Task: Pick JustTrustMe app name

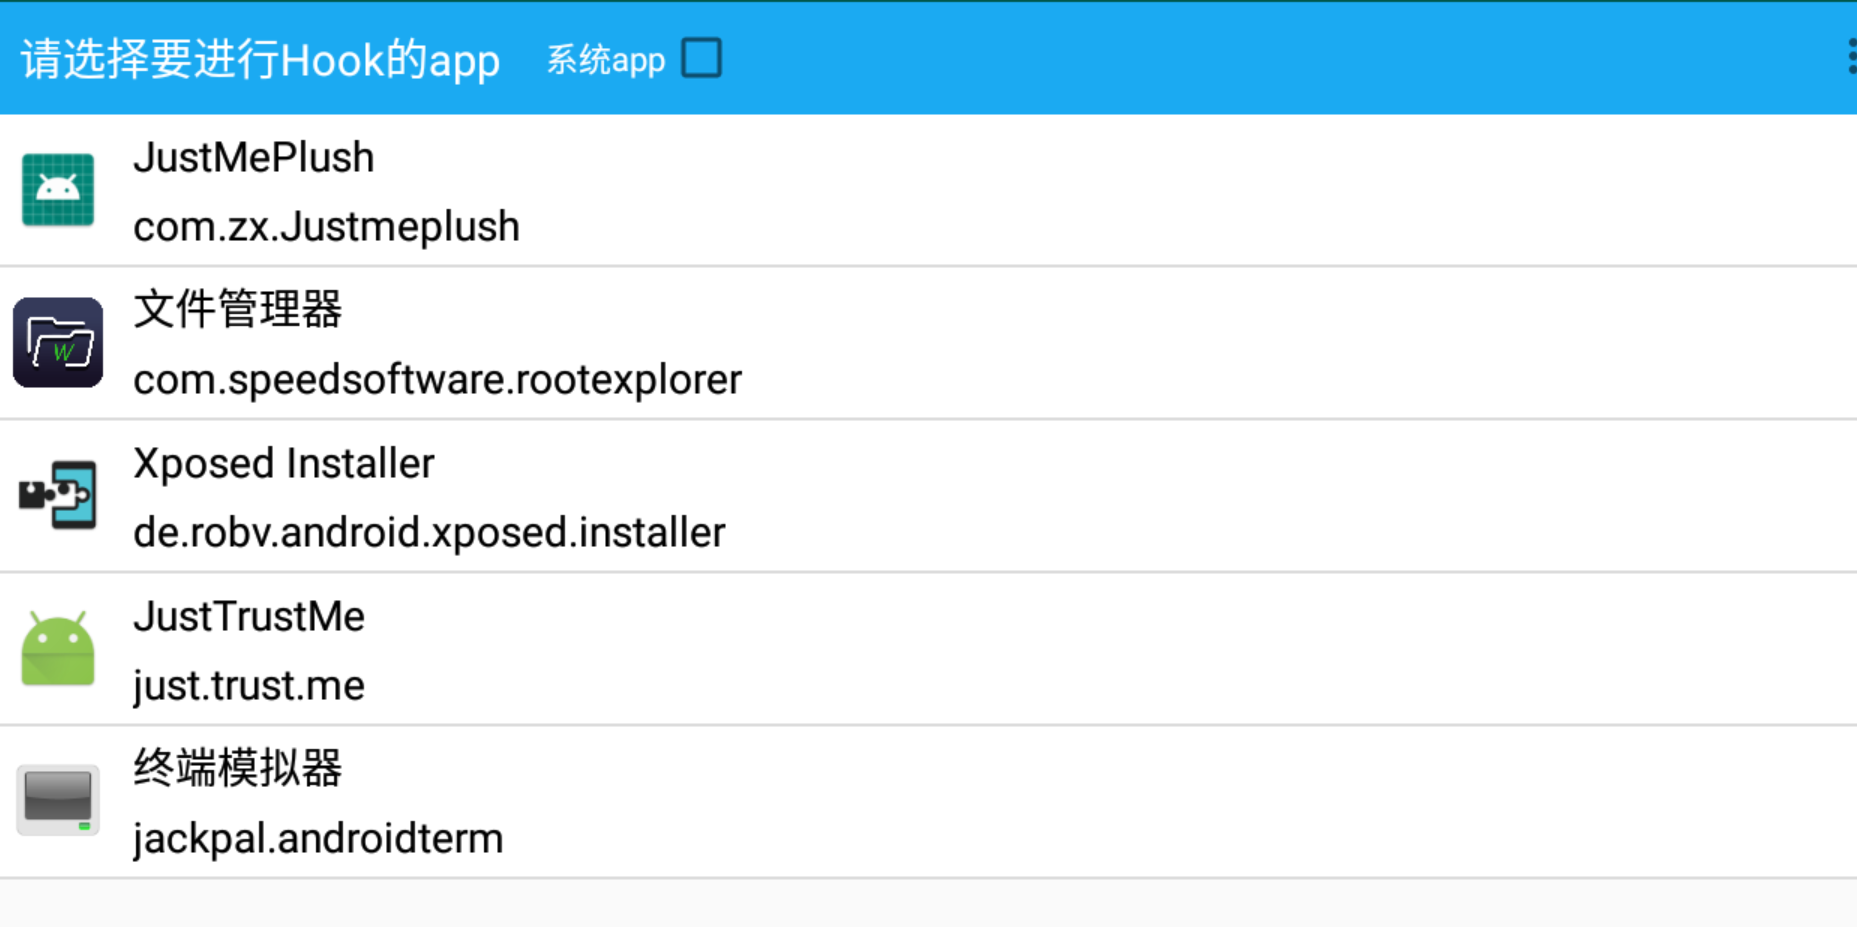Action: click(x=249, y=617)
